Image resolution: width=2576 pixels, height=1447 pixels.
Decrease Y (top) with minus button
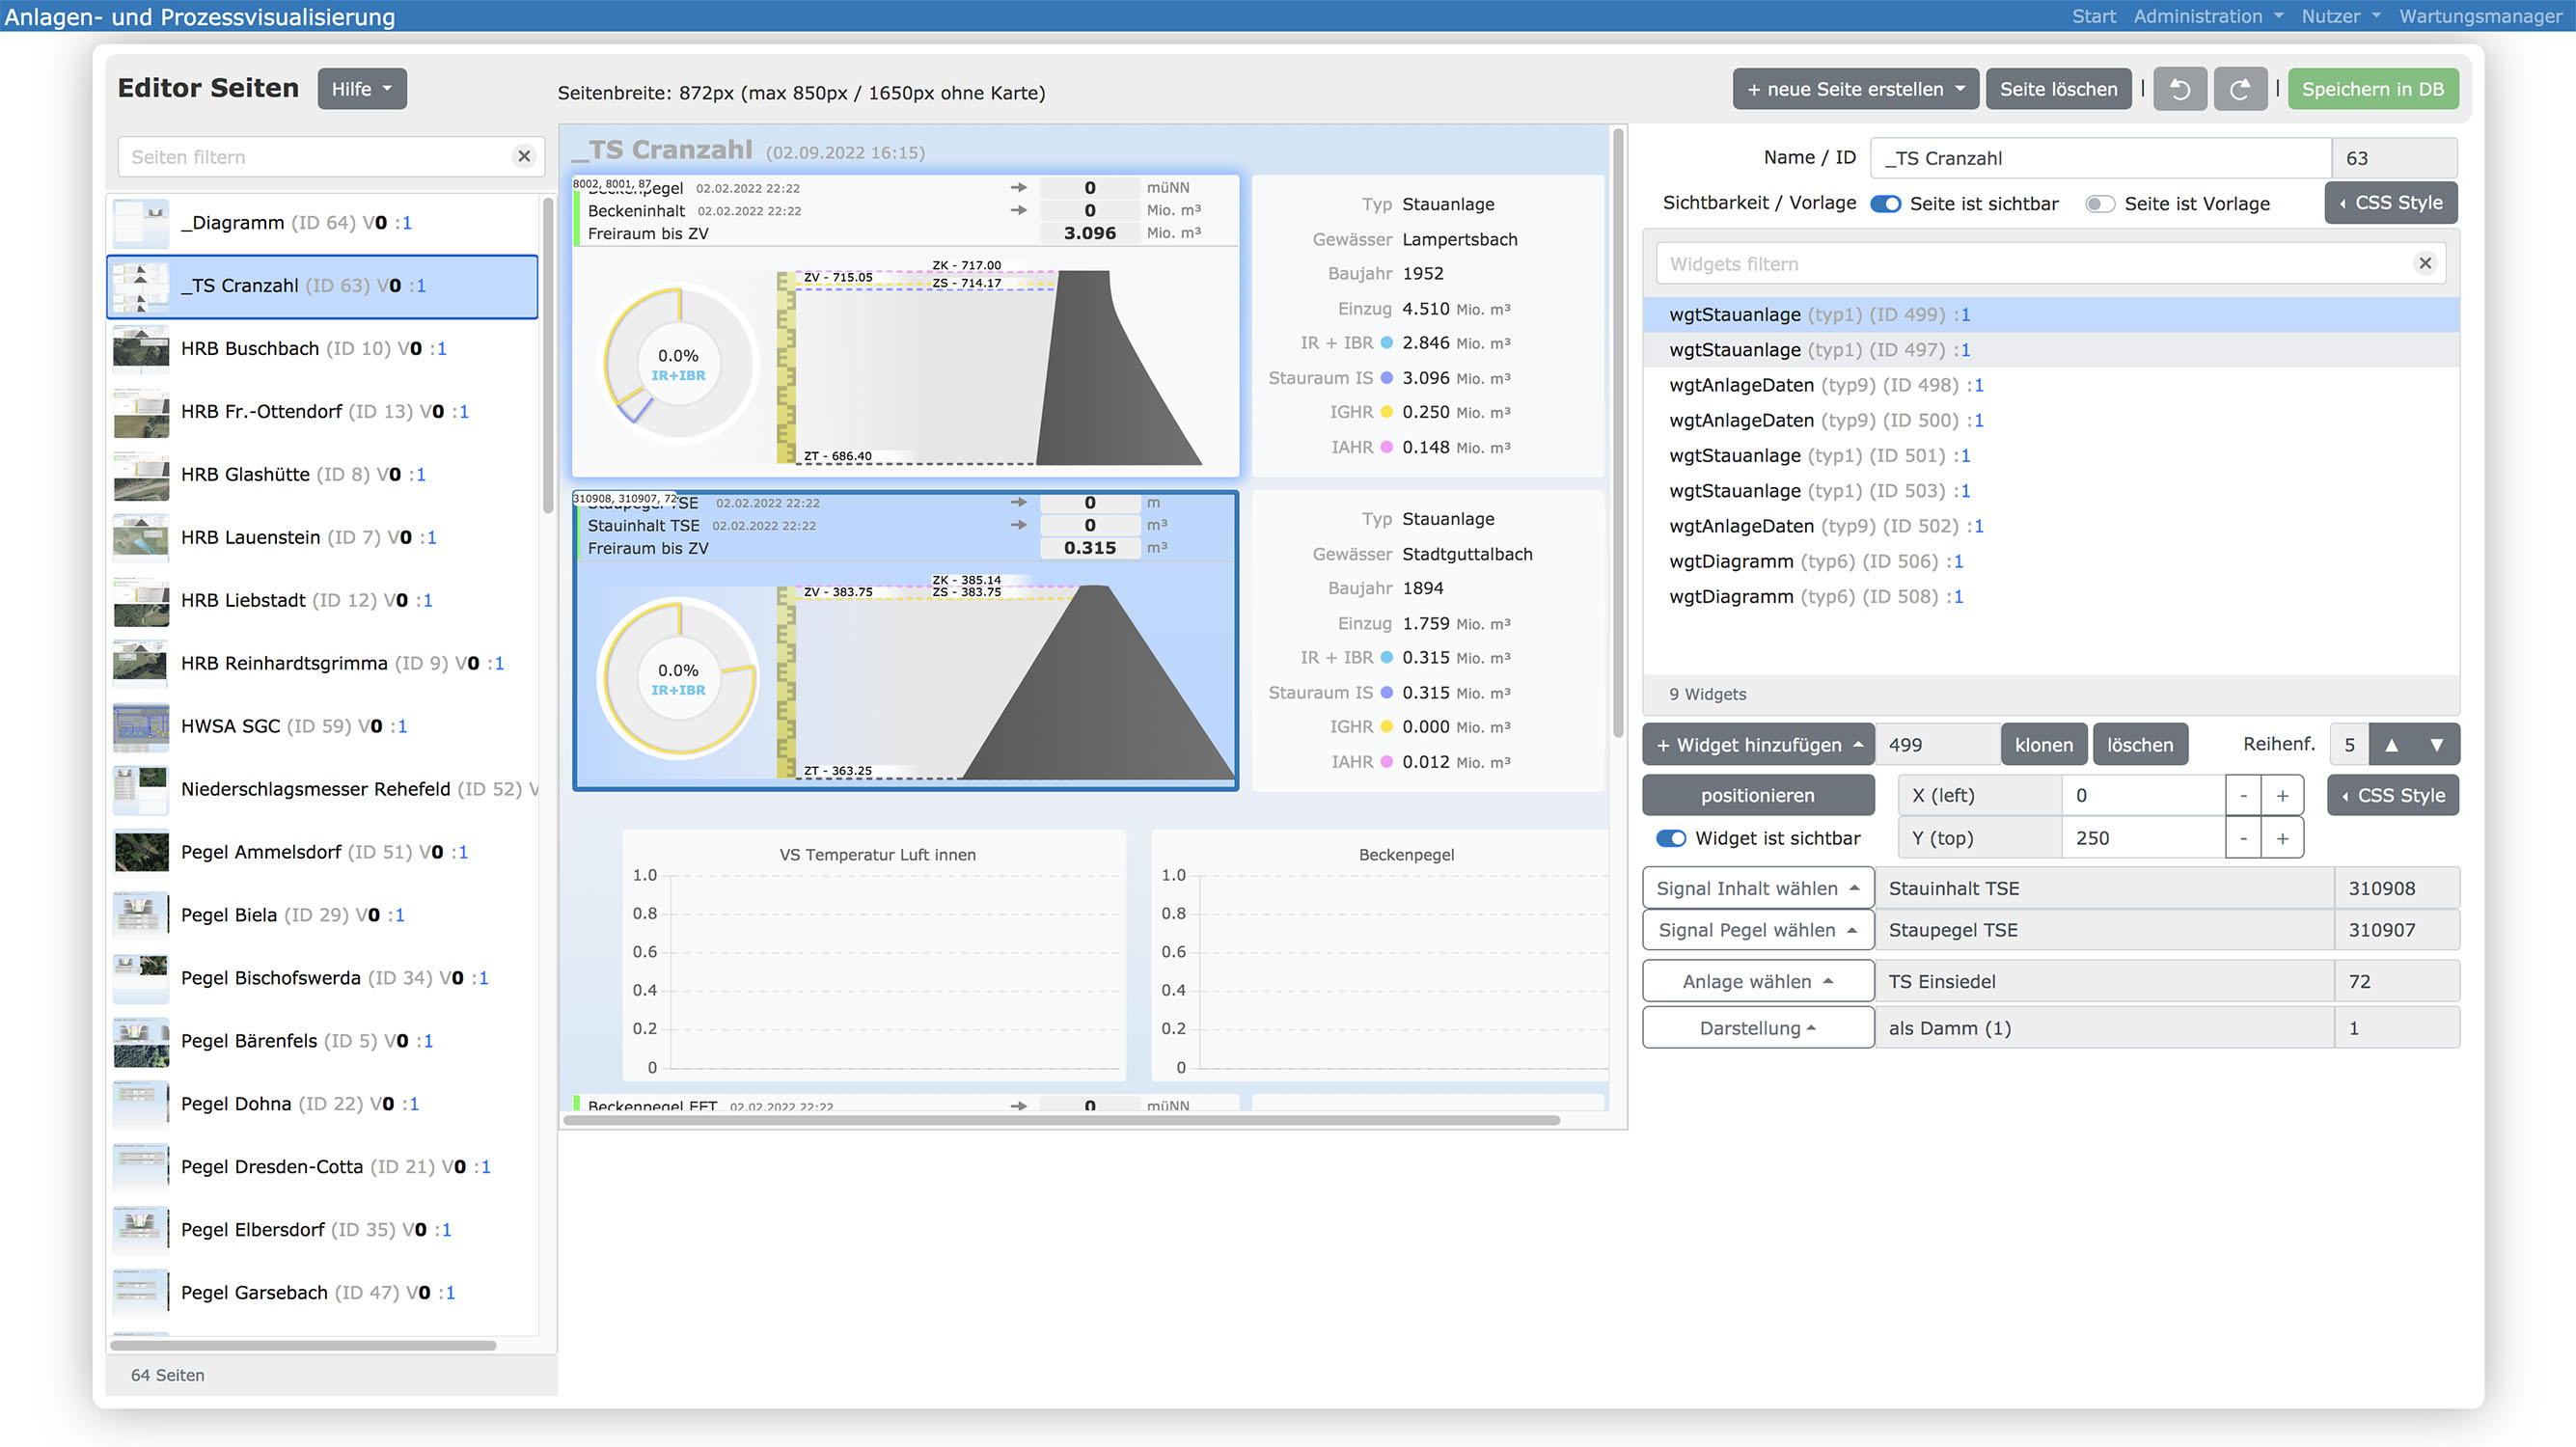[x=2244, y=838]
